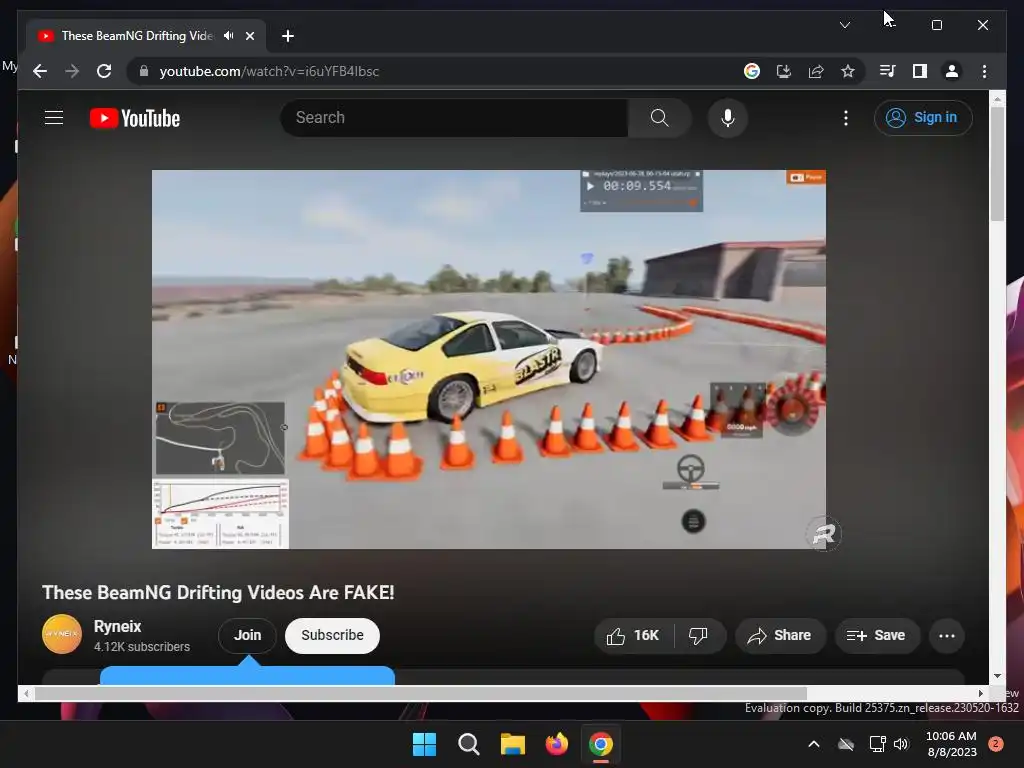Open more actions ellipsis under video

946,635
